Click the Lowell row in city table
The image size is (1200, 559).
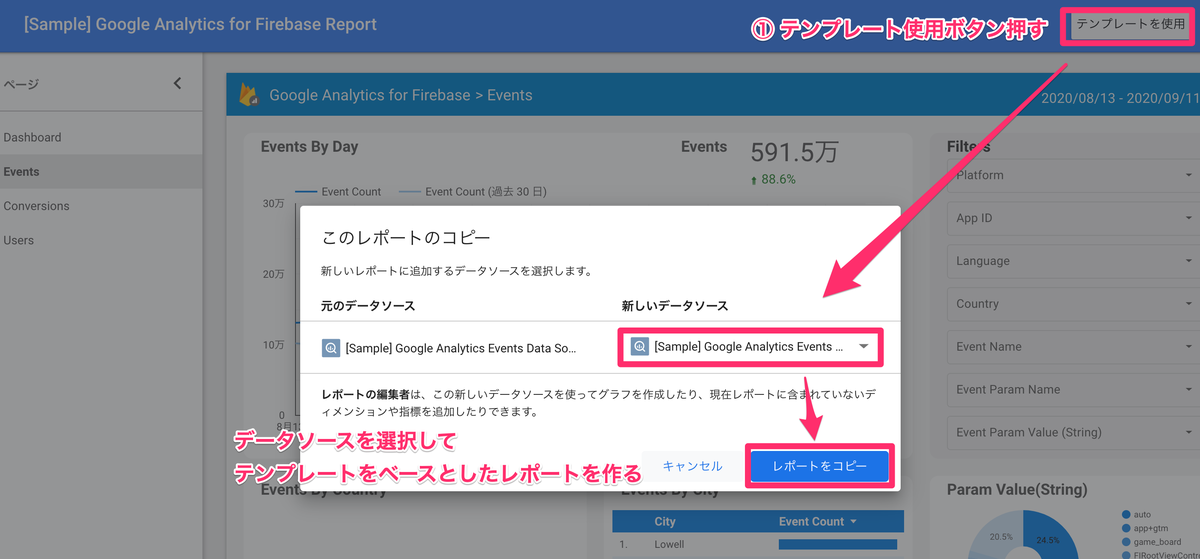(758, 545)
